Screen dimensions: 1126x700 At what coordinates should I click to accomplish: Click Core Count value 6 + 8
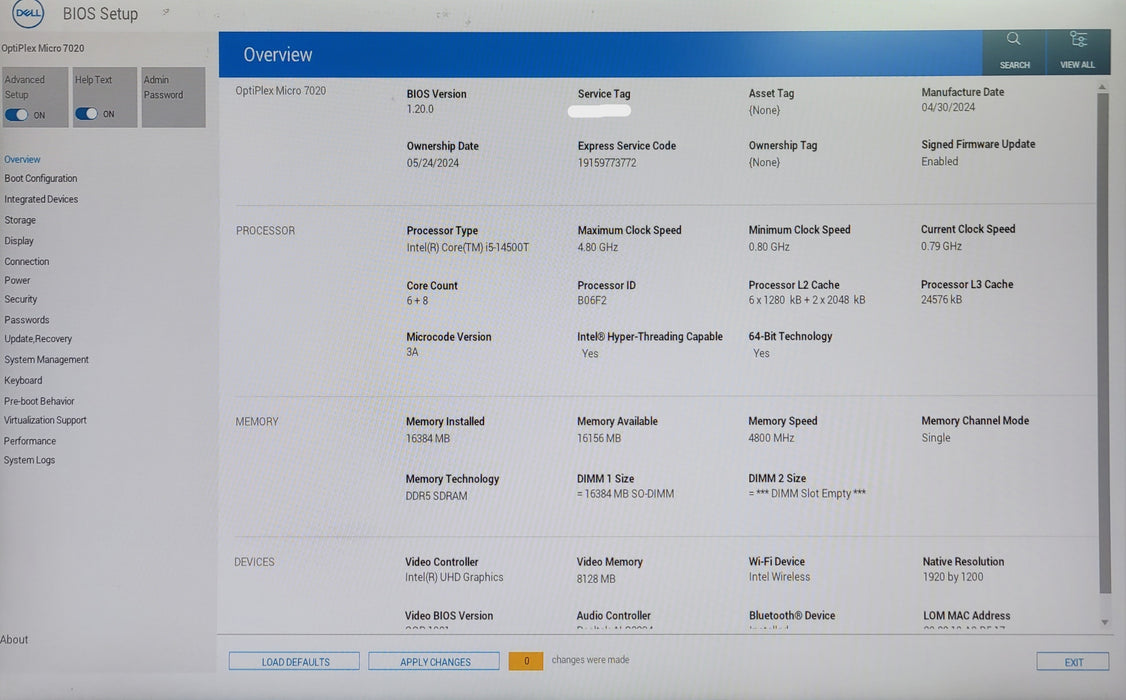(417, 300)
